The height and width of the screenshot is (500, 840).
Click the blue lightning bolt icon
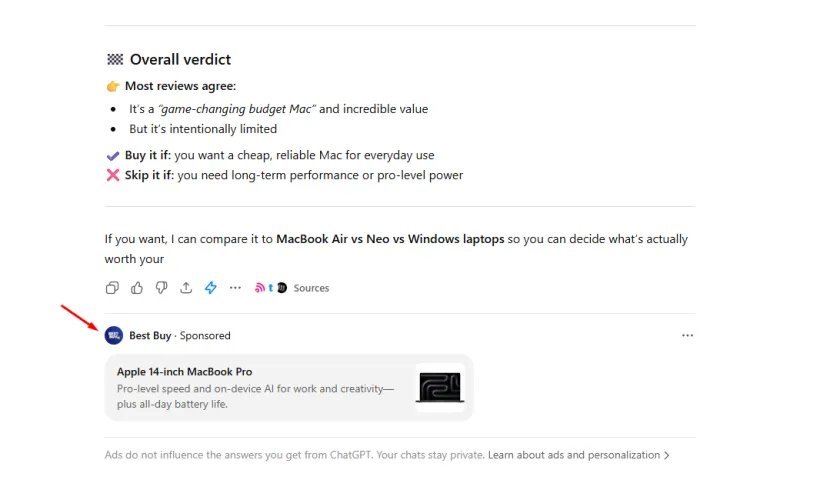(x=211, y=288)
